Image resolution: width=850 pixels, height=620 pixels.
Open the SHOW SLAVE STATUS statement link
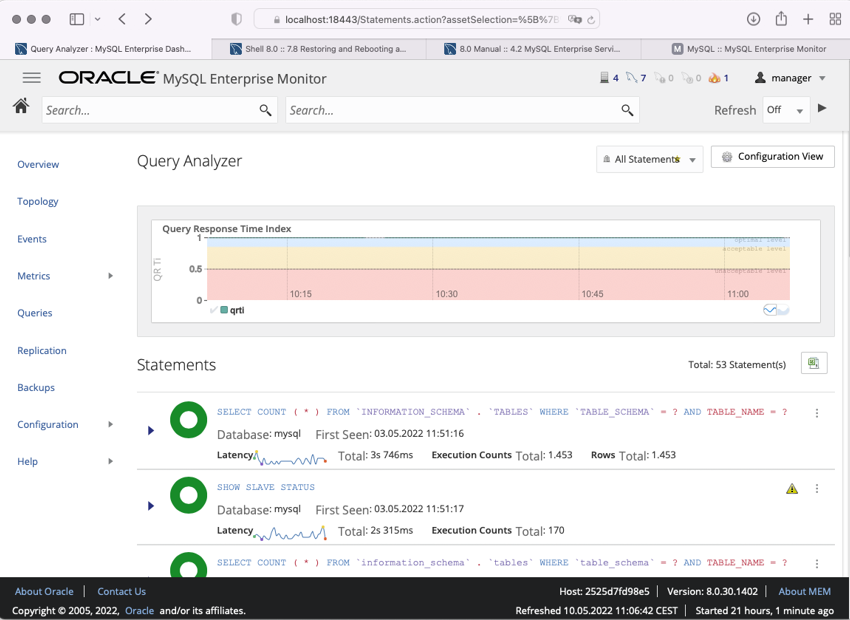point(266,487)
